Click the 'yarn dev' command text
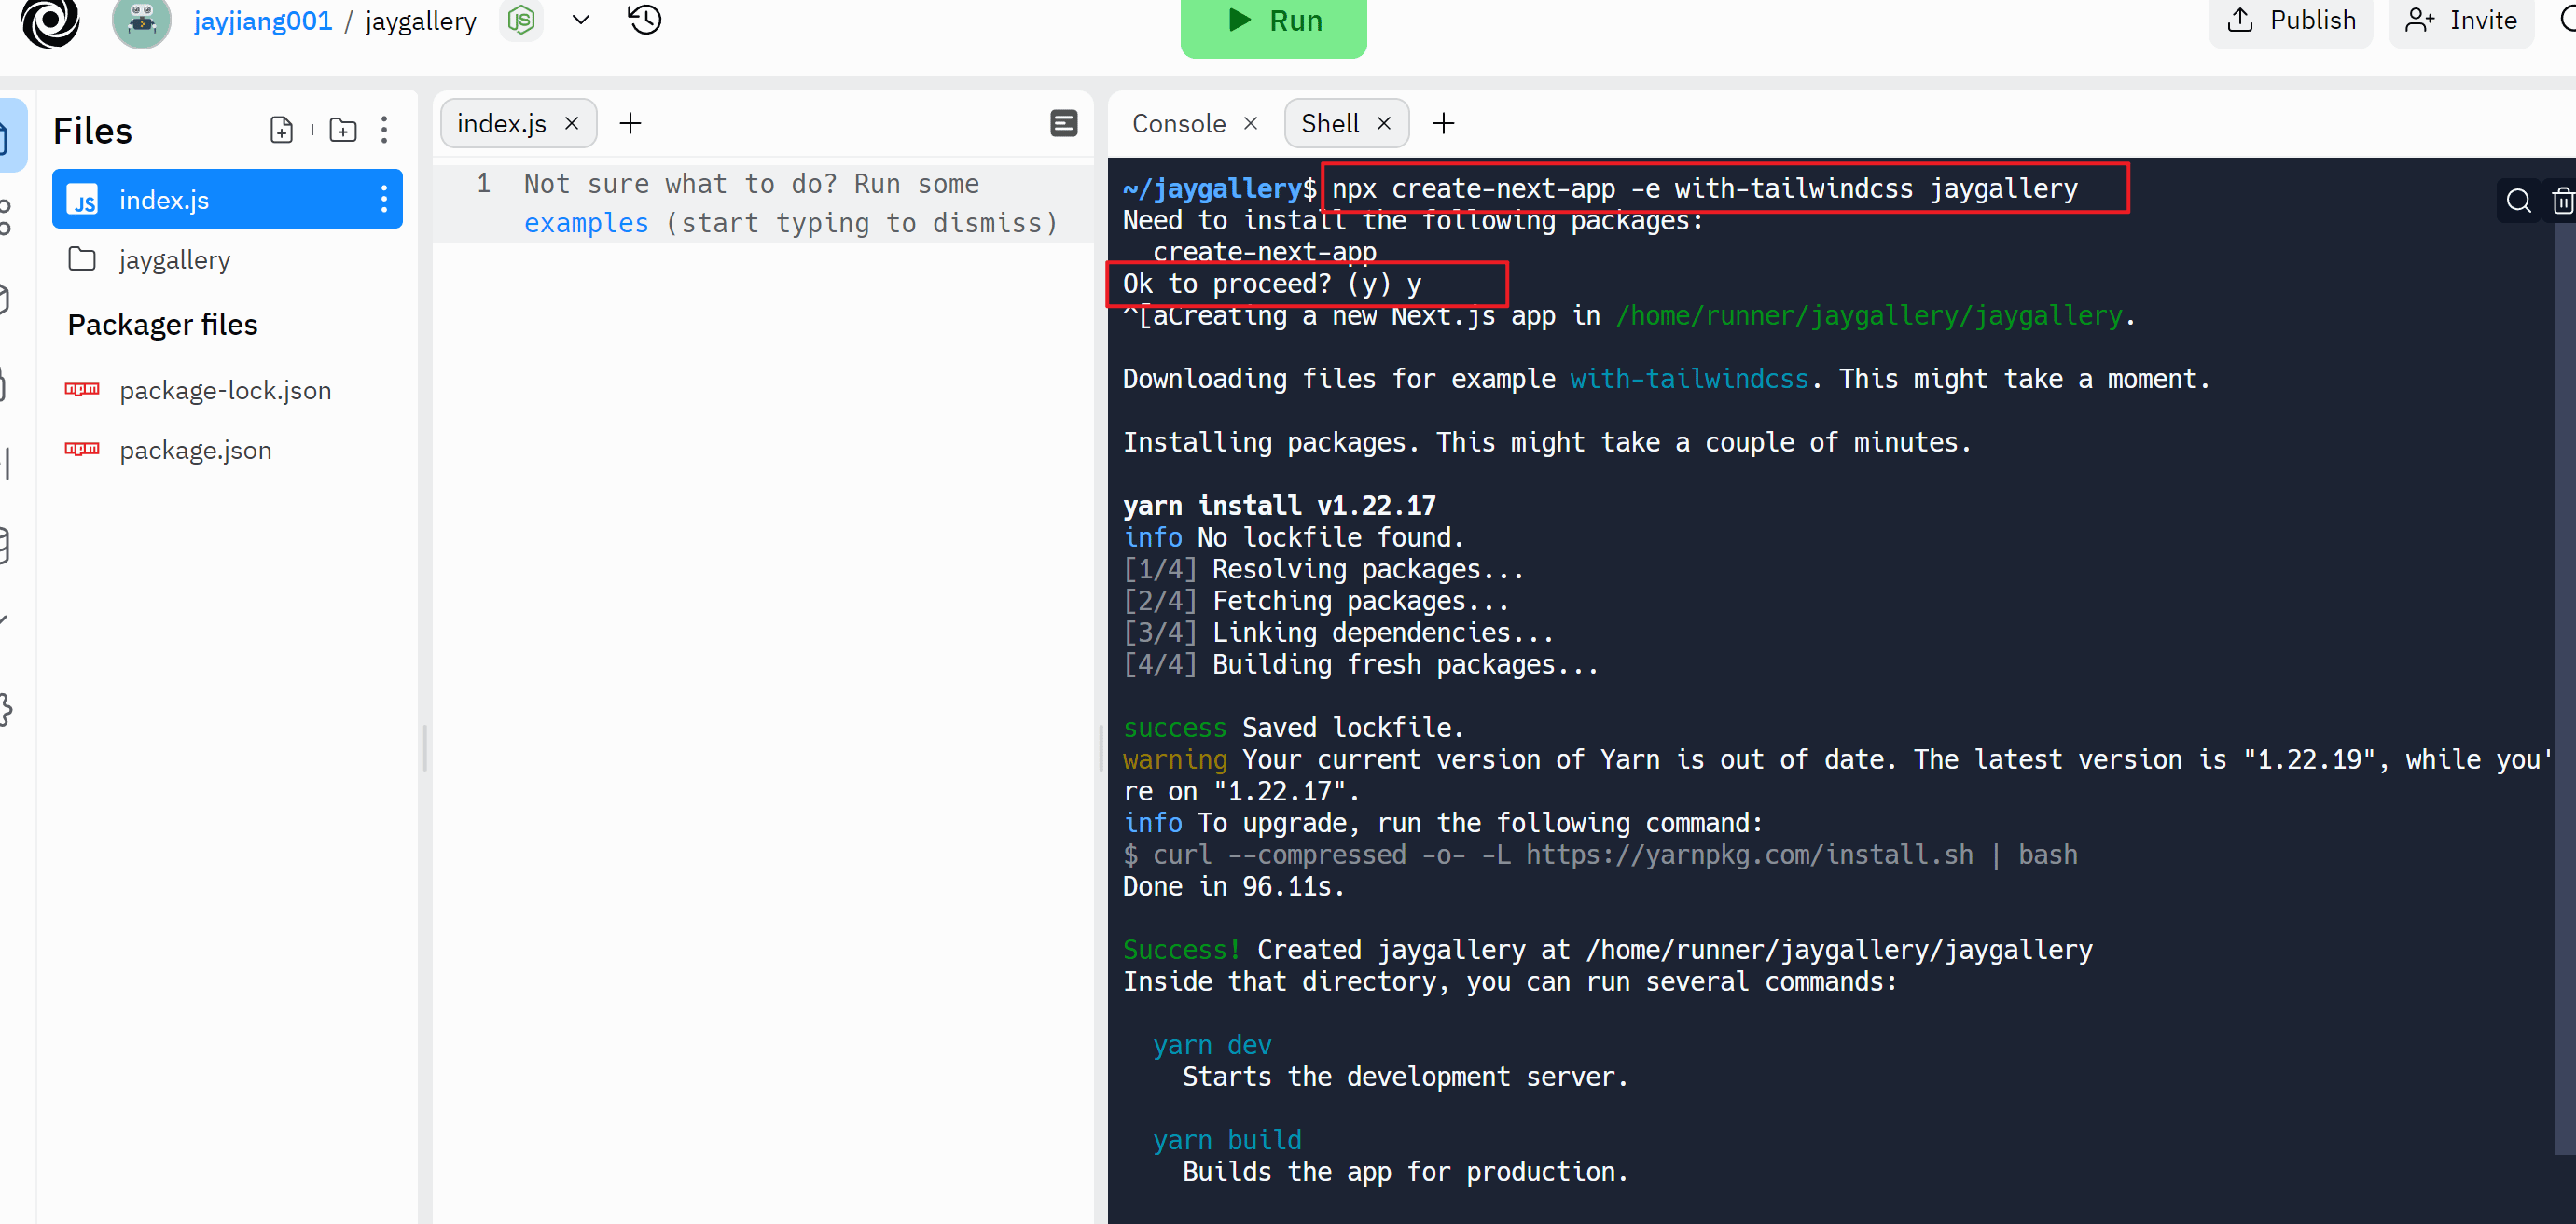Viewport: 2576px width, 1224px height. pos(1212,1045)
